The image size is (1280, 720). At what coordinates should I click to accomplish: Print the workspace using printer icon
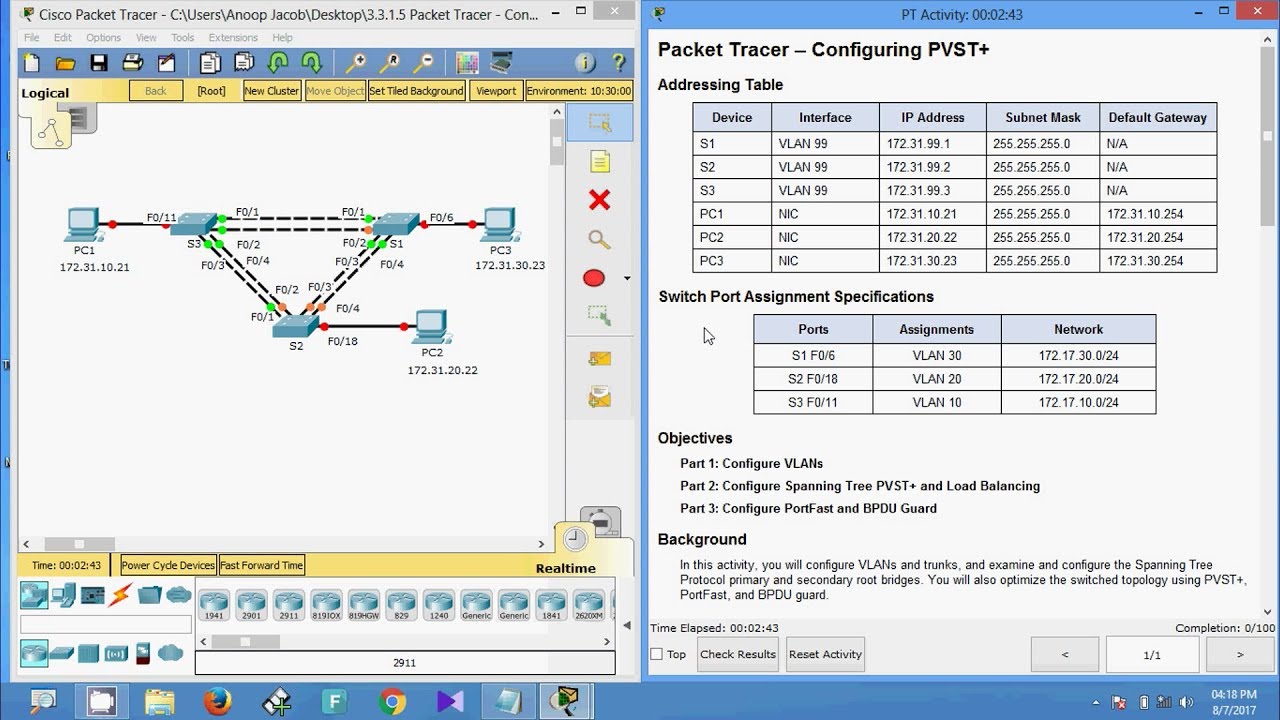click(x=132, y=63)
